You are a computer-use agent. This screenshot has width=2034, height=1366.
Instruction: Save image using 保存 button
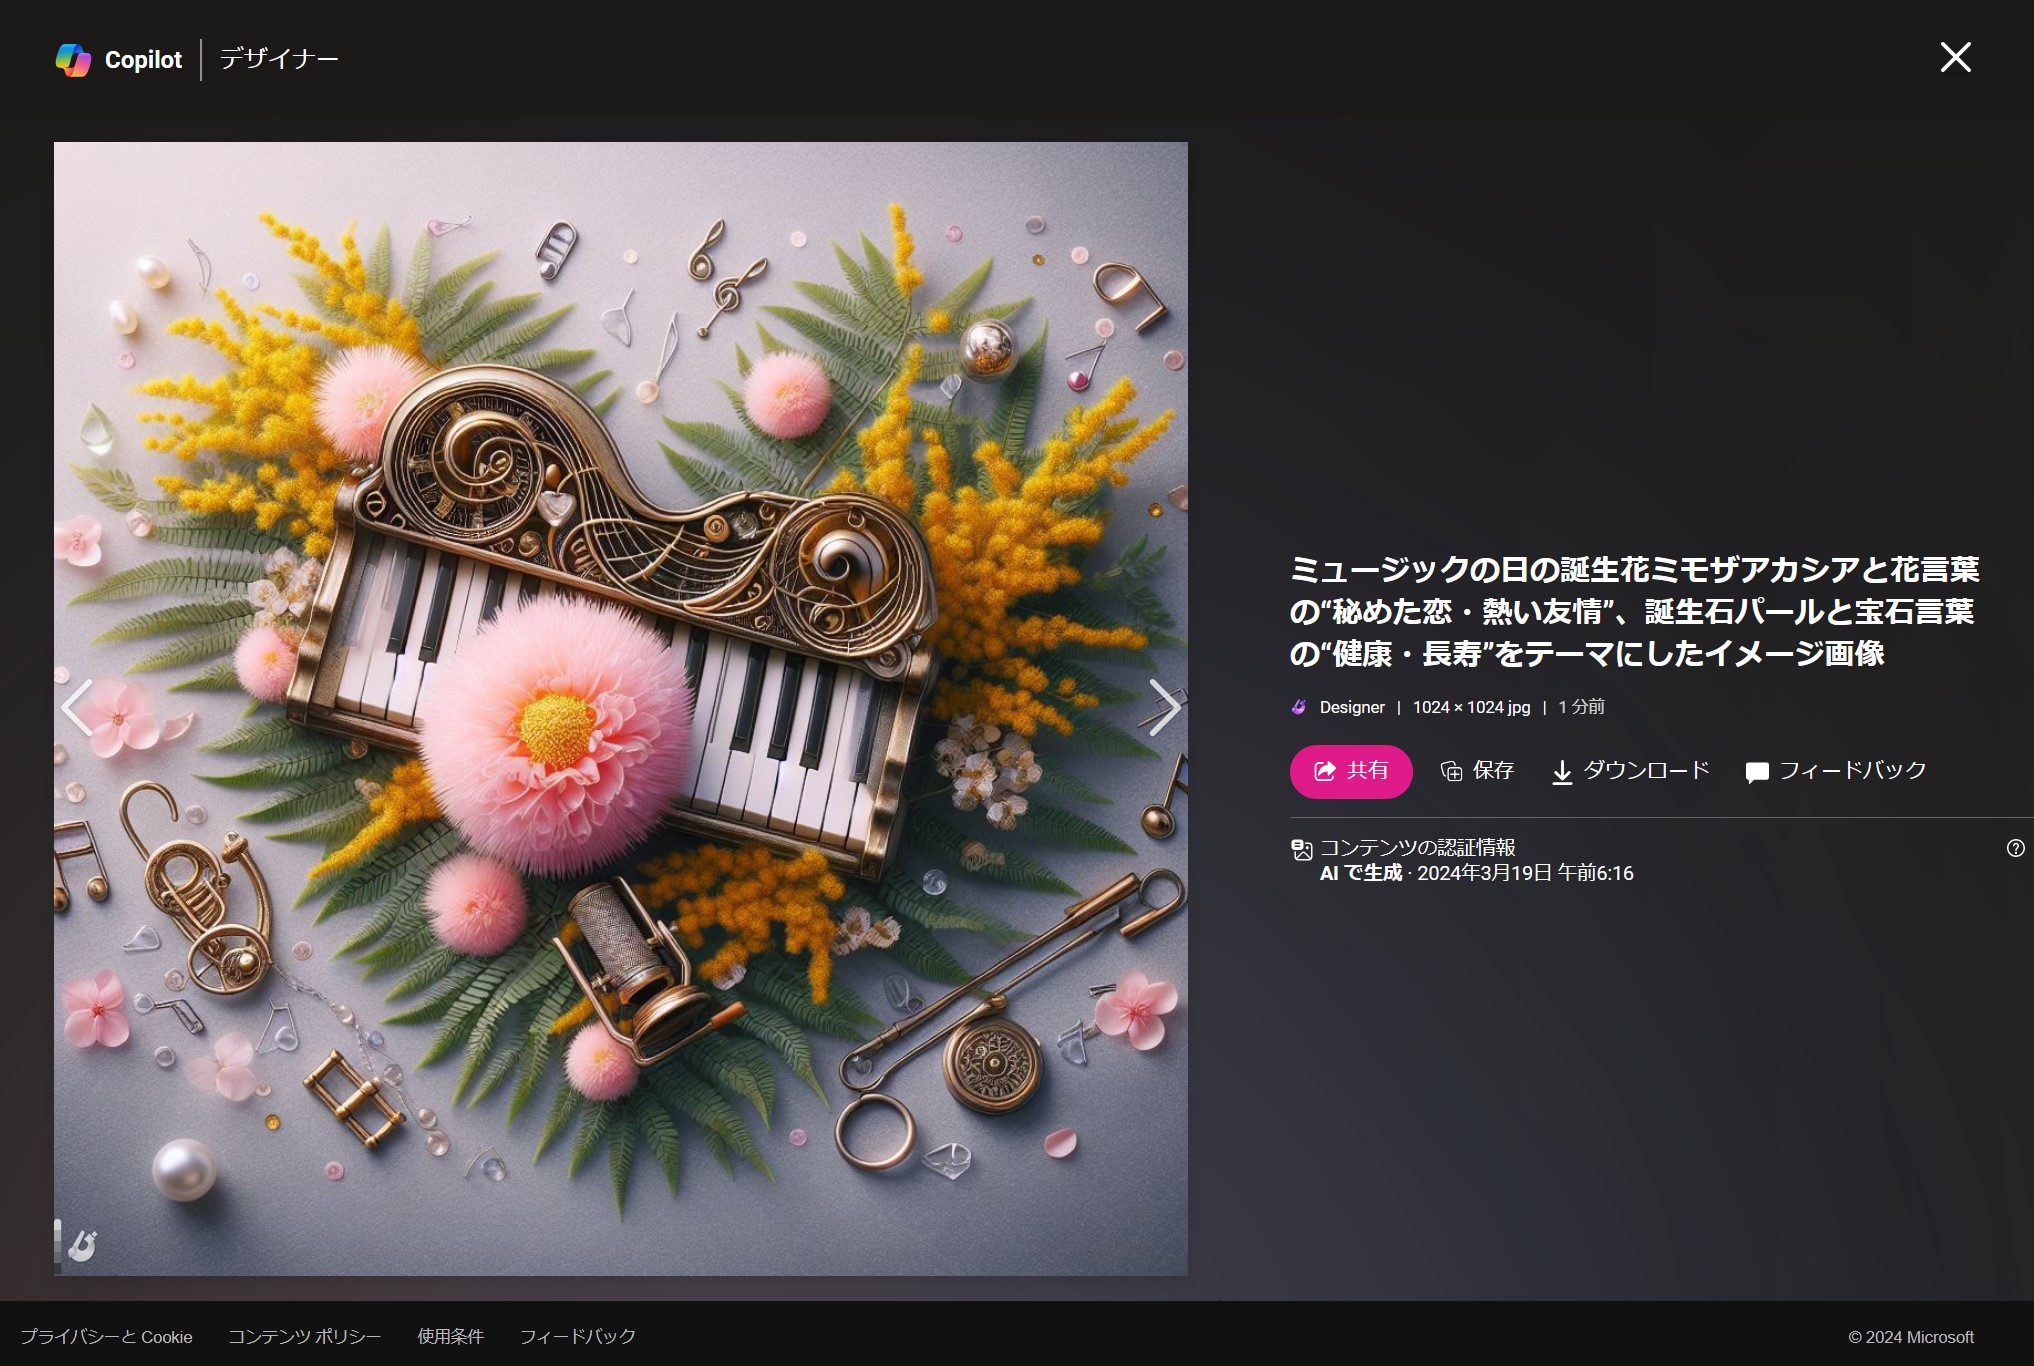point(1477,771)
